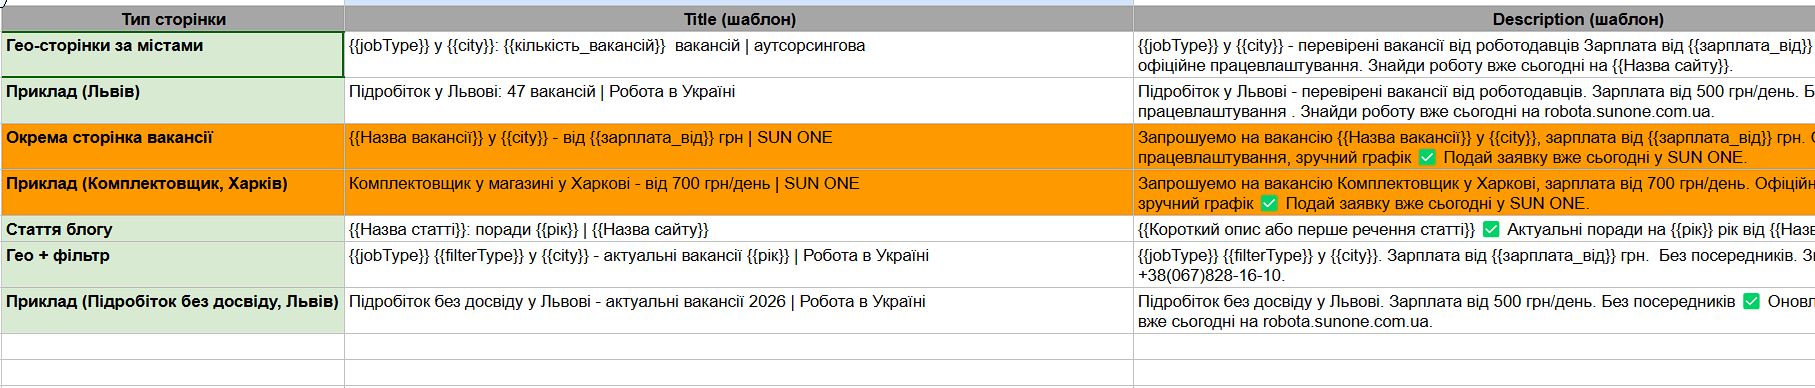Select the 'Гео-сторінки за містами' cell
The width and height of the screenshot is (1815, 388).
coord(173,55)
